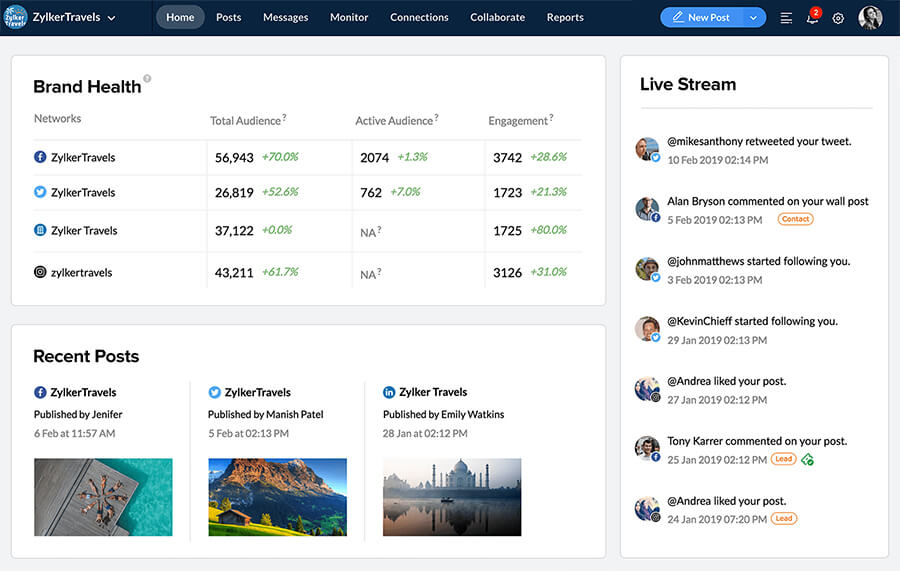
Task: Click the Contact tag on Alan Bryson's comment
Action: 796,219
